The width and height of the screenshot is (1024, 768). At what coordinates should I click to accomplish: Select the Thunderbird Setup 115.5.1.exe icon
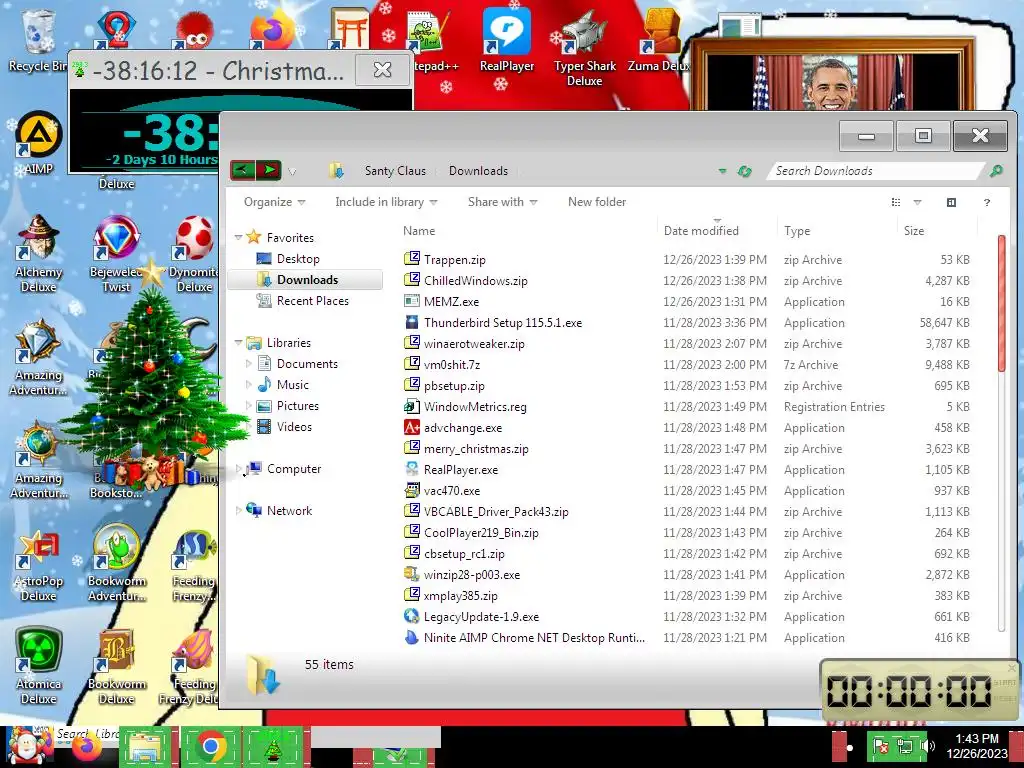coord(411,322)
